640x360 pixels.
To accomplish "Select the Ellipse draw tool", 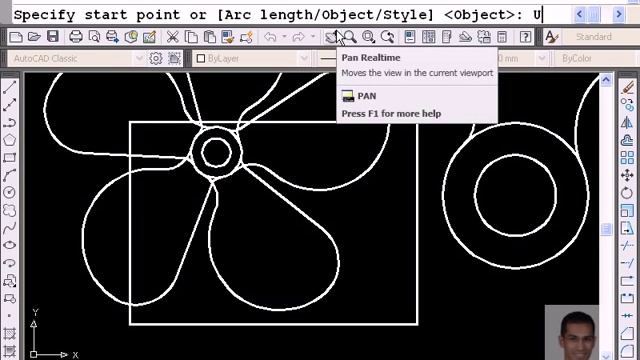I will (x=9, y=245).
